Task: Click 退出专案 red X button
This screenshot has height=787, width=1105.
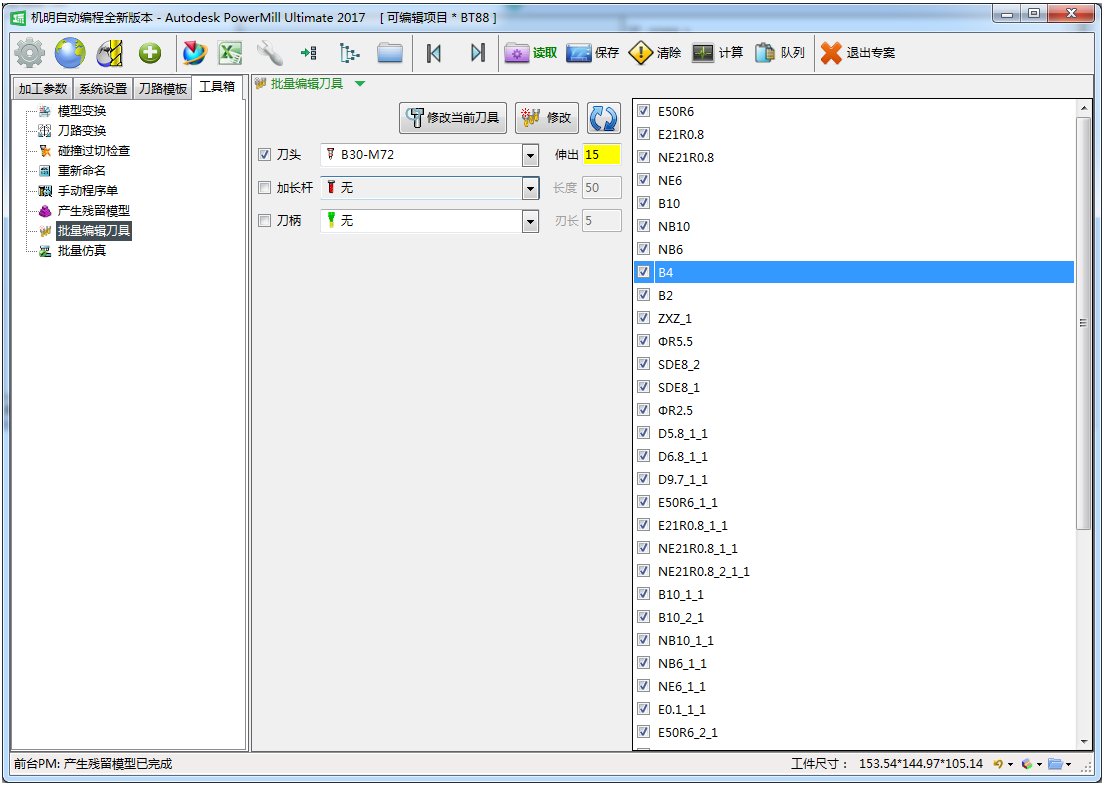Action: (x=858, y=53)
